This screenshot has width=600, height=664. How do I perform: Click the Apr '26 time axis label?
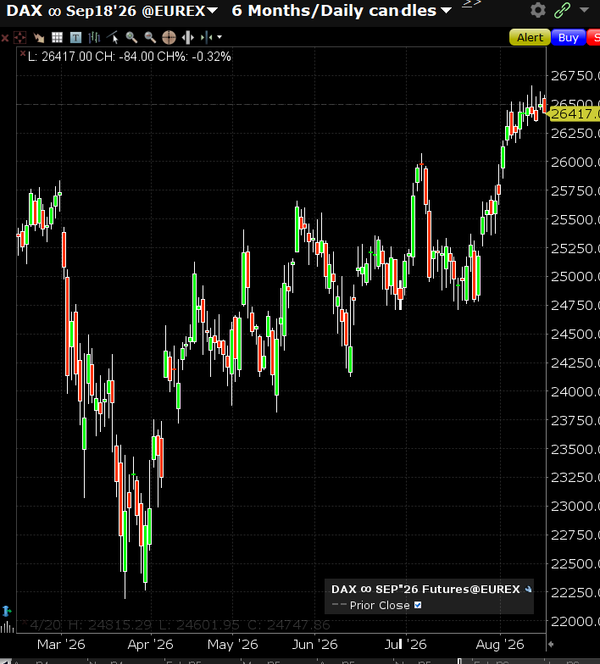point(150,645)
